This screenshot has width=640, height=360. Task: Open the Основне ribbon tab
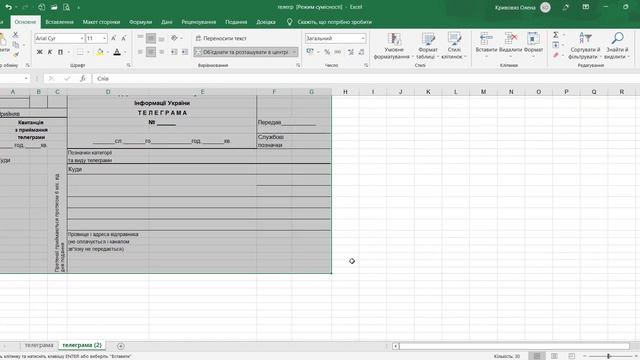(25, 22)
